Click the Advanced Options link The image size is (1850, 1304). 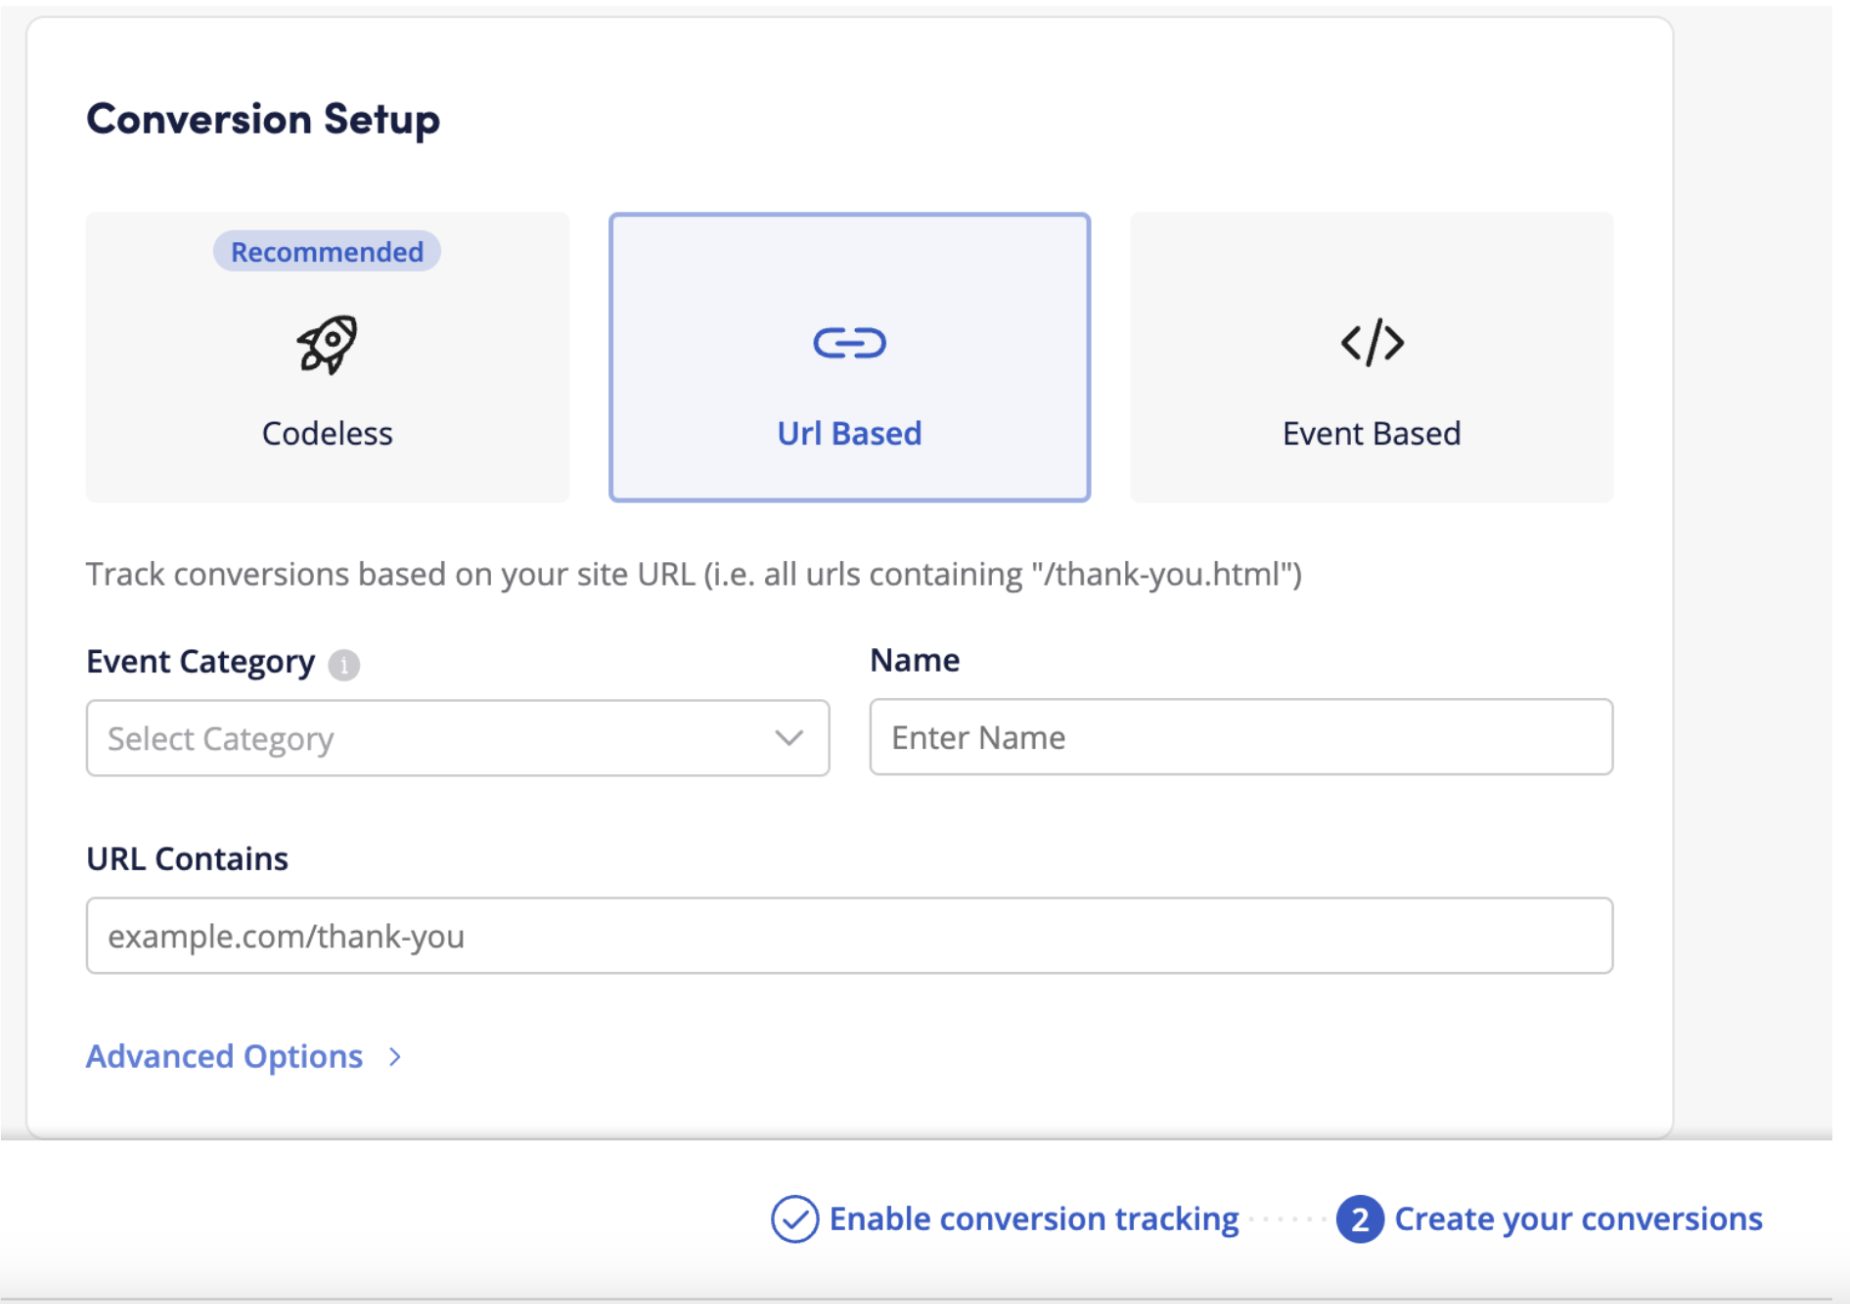click(x=224, y=1057)
